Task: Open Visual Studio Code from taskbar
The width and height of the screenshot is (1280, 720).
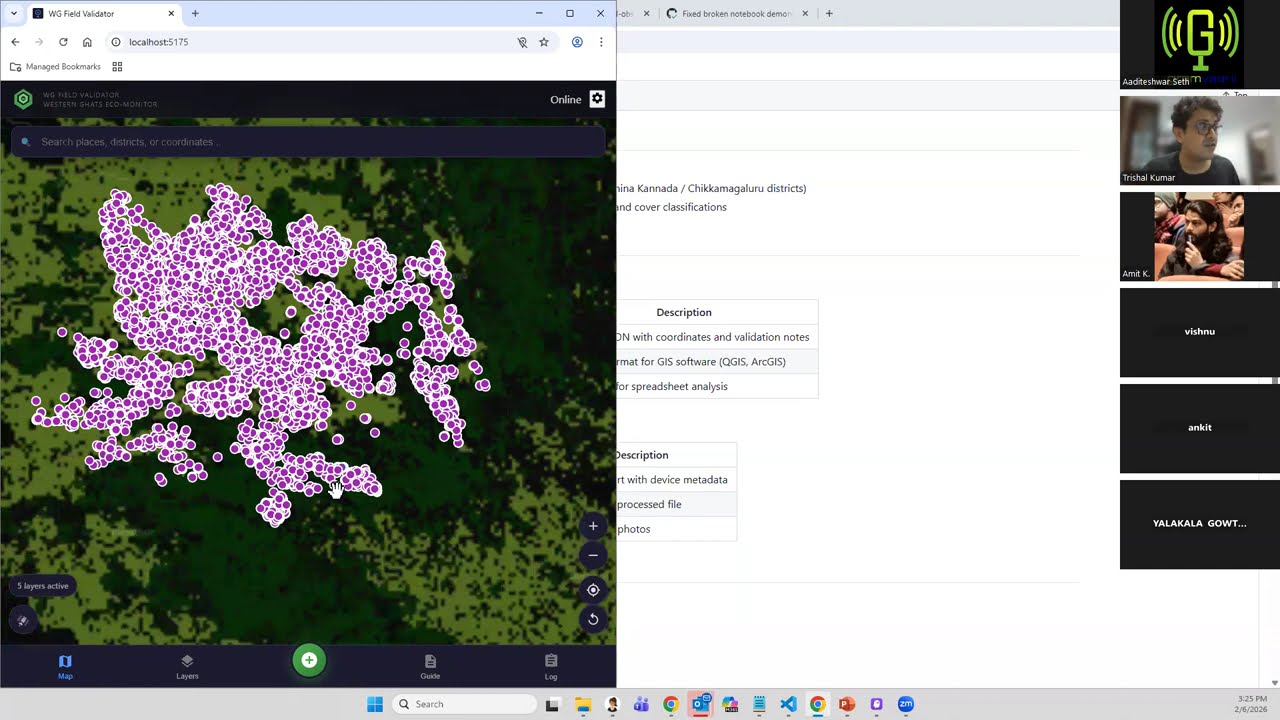Action: point(788,704)
